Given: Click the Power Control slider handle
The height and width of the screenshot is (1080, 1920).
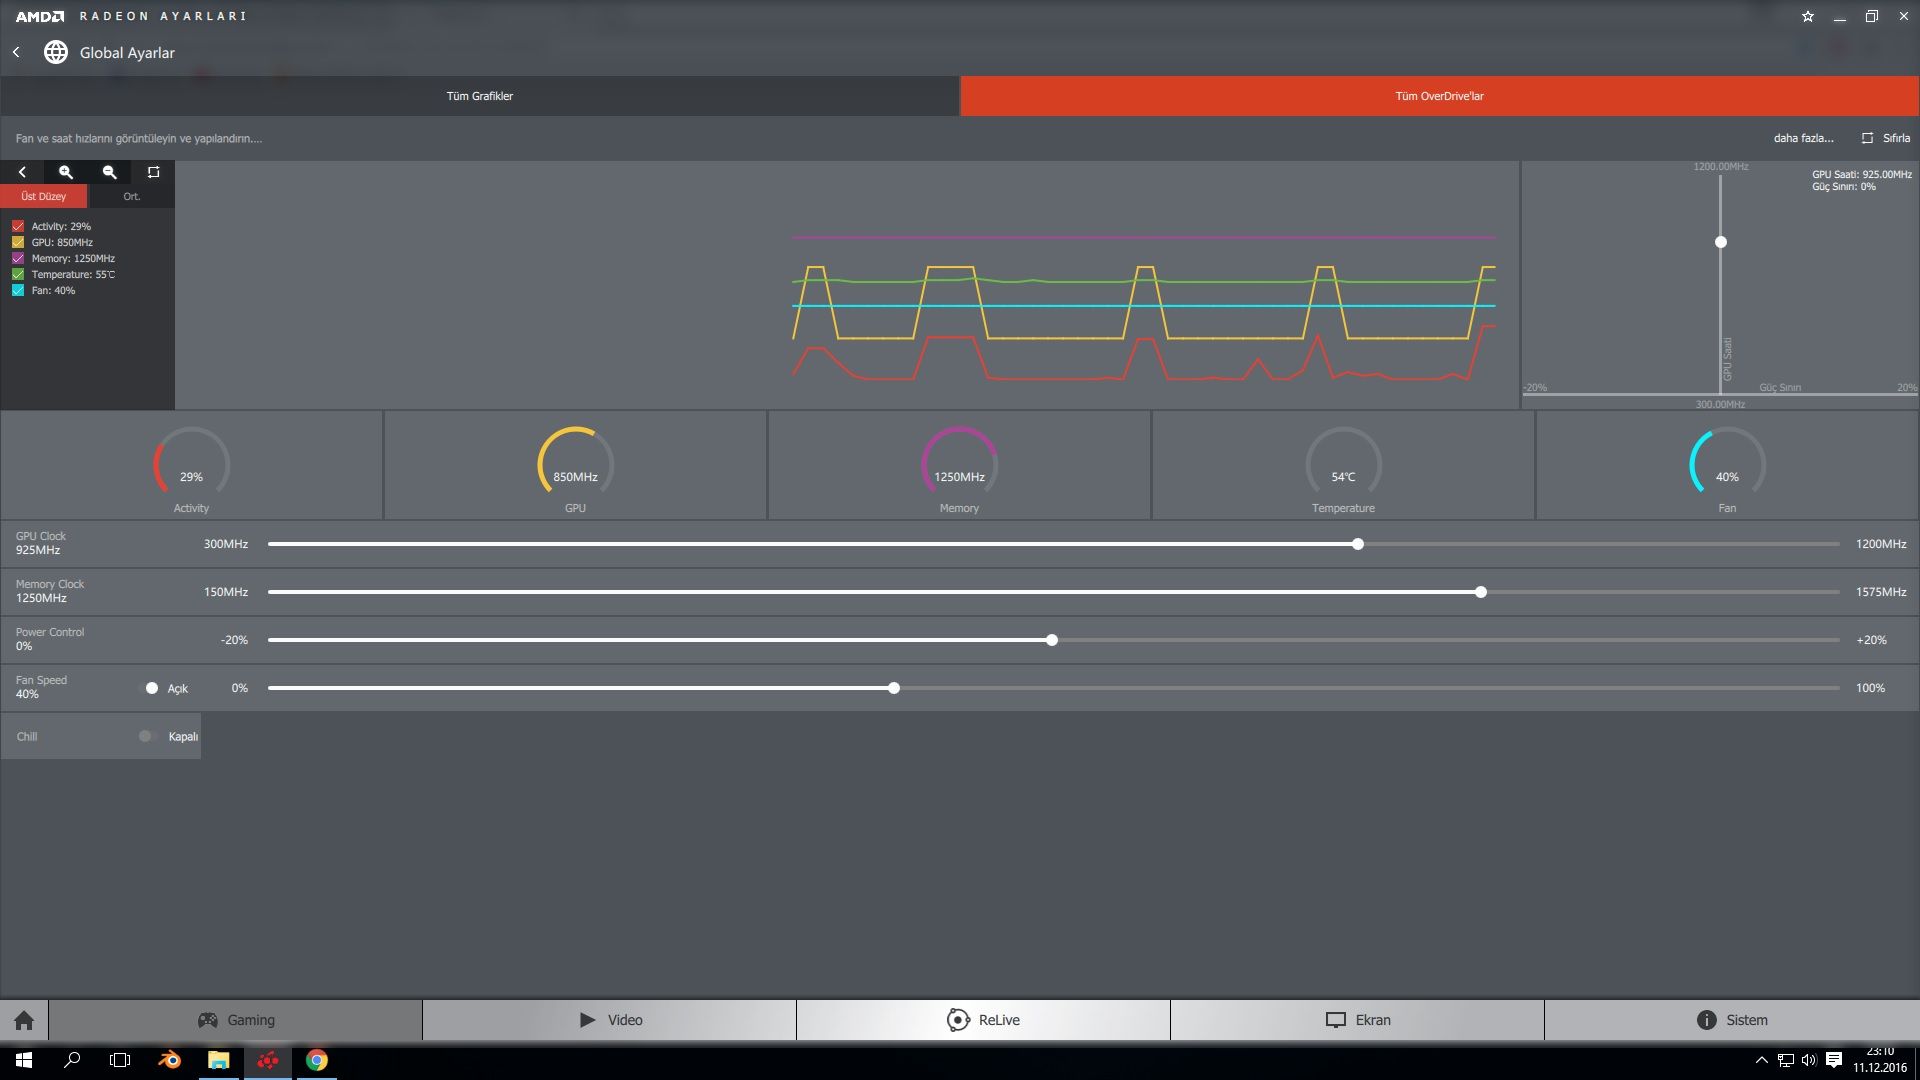Looking at the screenshot, I should click(x=1052, y=640).
